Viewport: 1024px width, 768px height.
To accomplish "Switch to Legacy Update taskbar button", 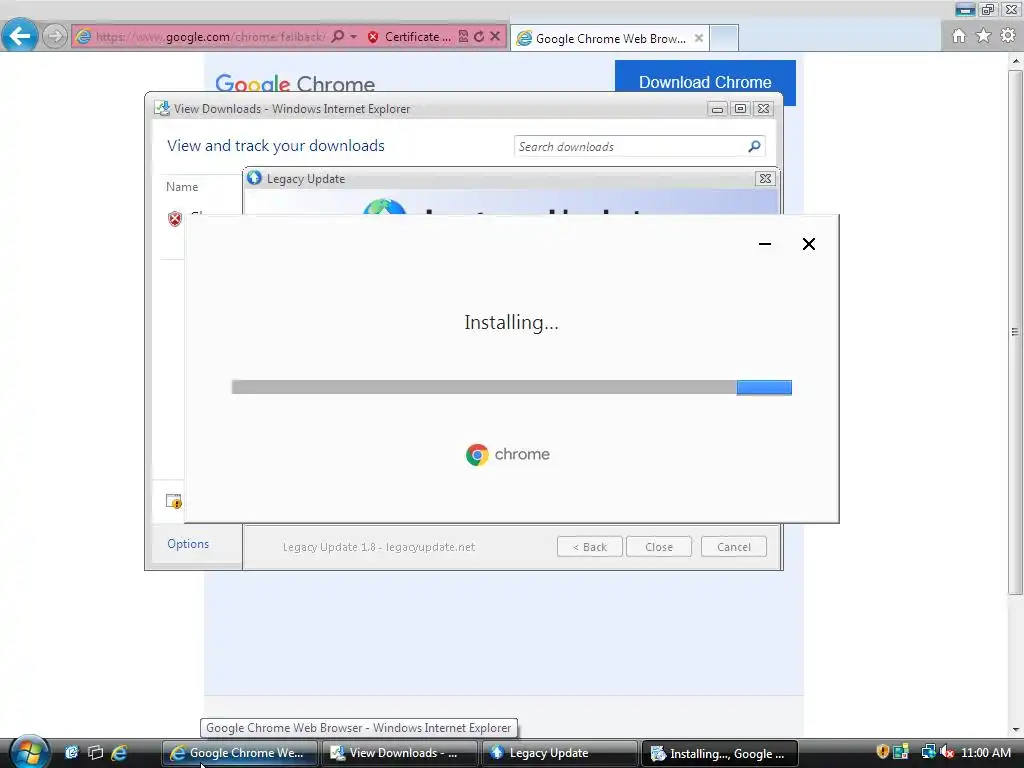I will [x=560, y=753].
